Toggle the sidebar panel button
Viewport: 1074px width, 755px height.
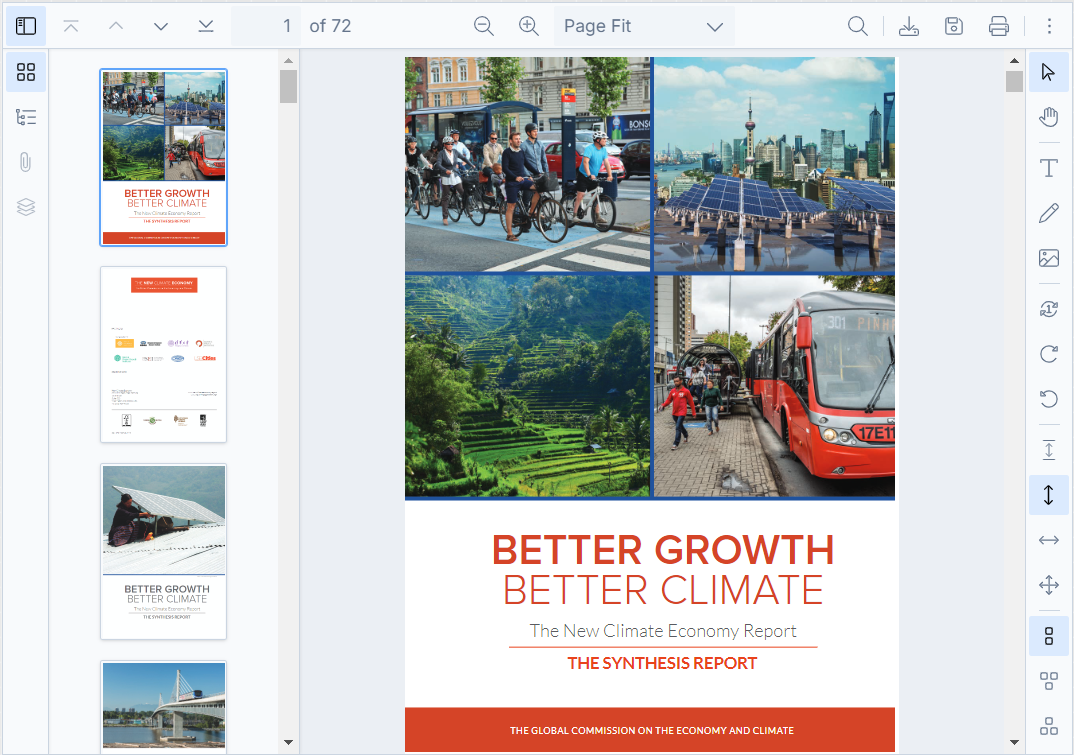point(26,26)
